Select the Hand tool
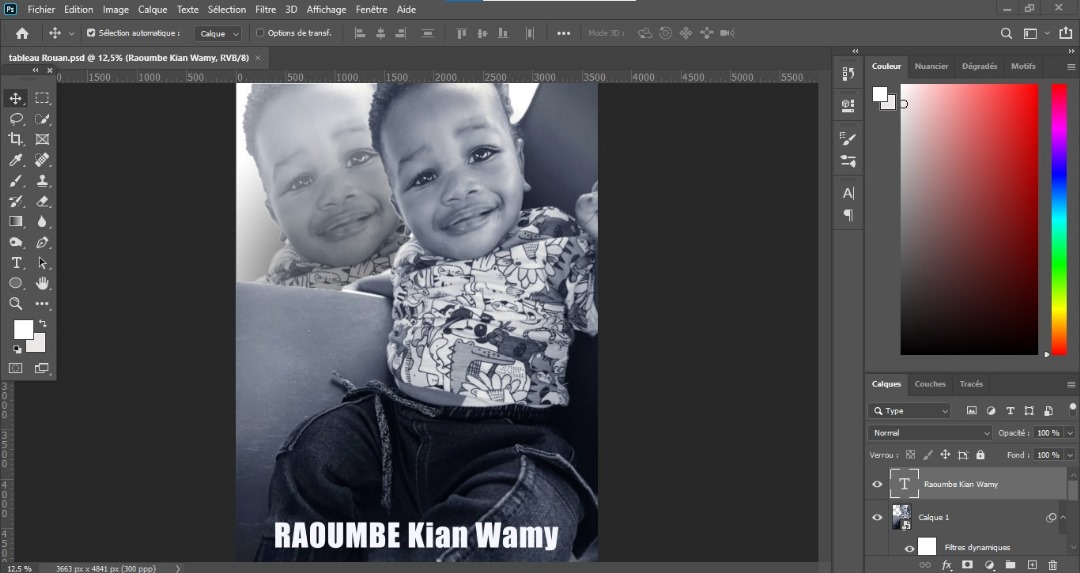This screenshot has width=1080, height=573. 42,284
